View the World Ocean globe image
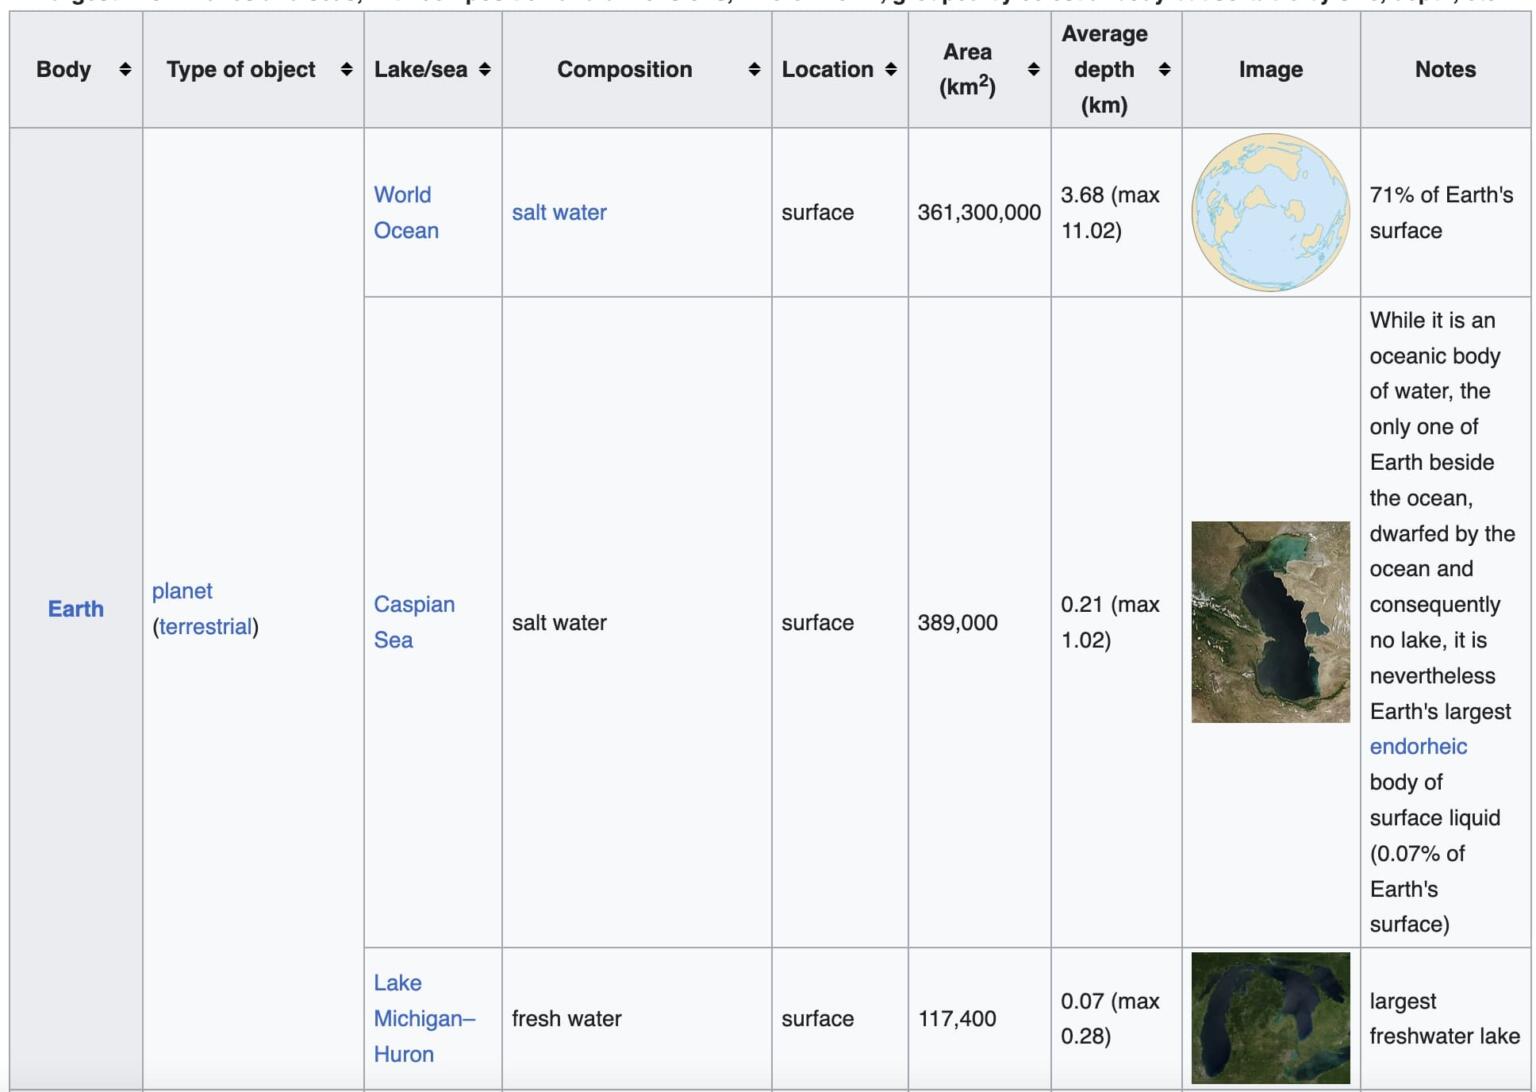 pyautogui.click(x=1271, y=212)
